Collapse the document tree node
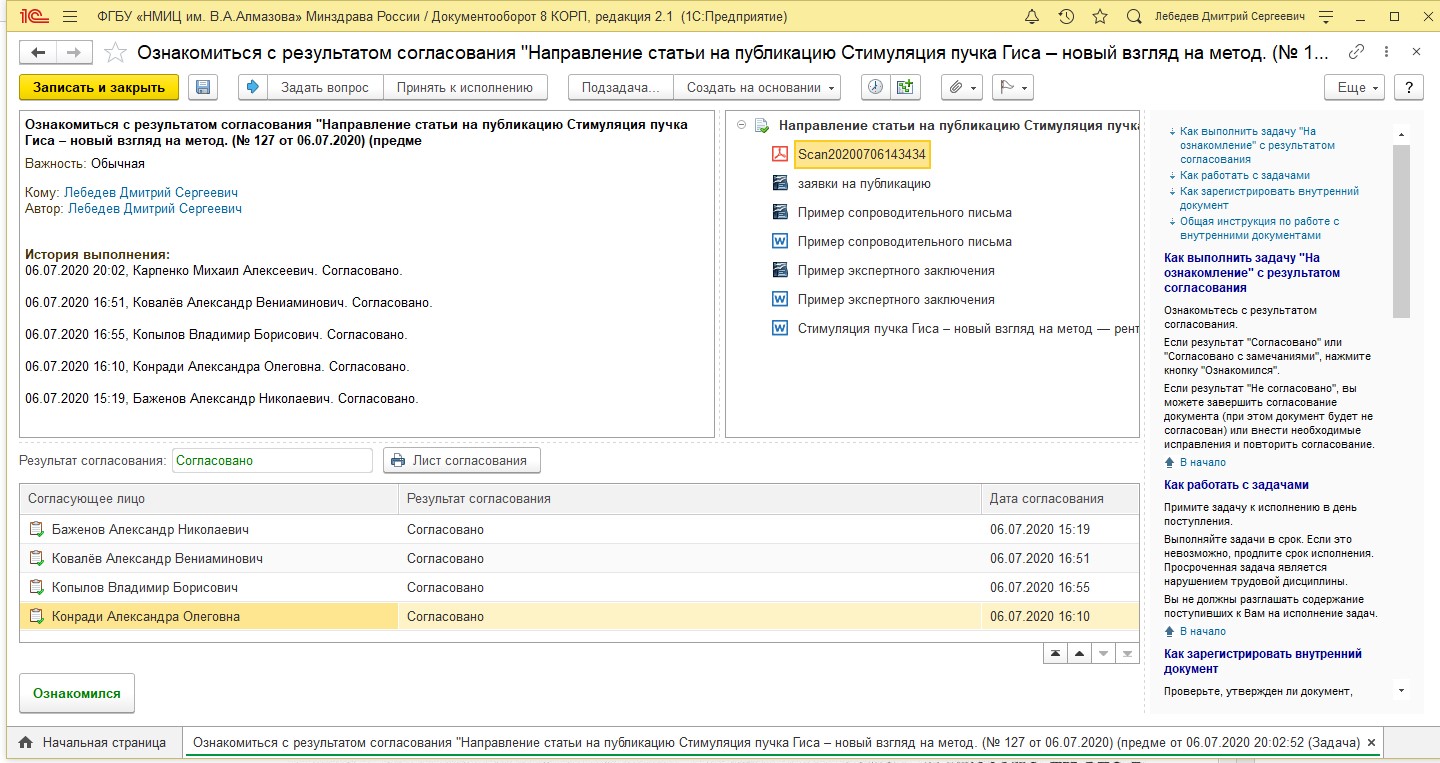 click(741, 126)
